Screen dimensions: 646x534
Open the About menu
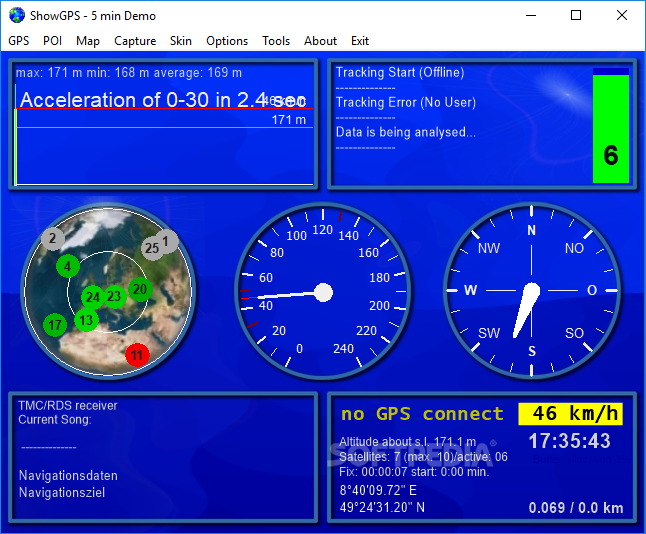click(x=321, y=41)
